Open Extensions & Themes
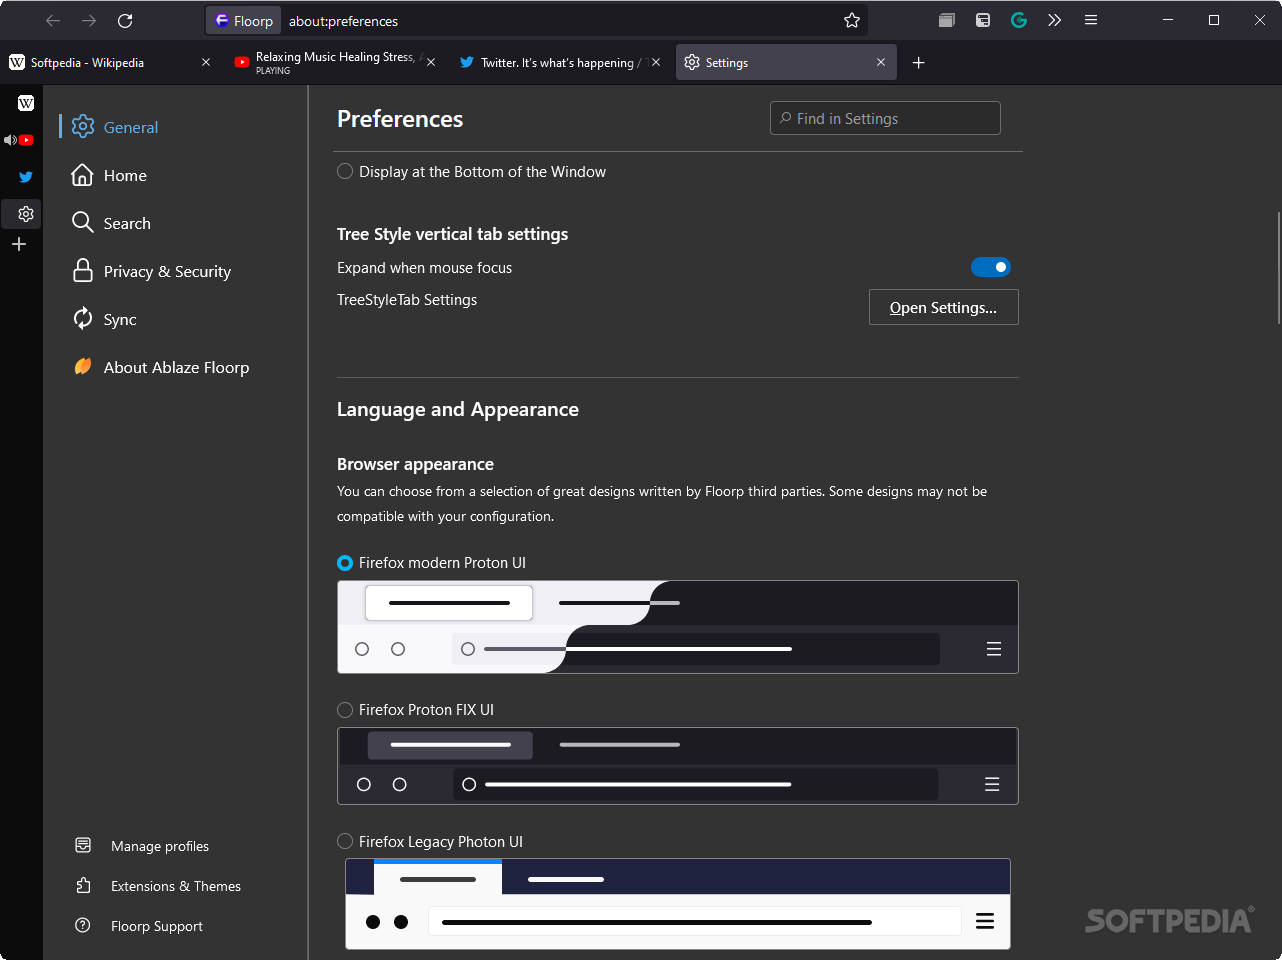The image size is (1282, 960). (x=158, y=886)
